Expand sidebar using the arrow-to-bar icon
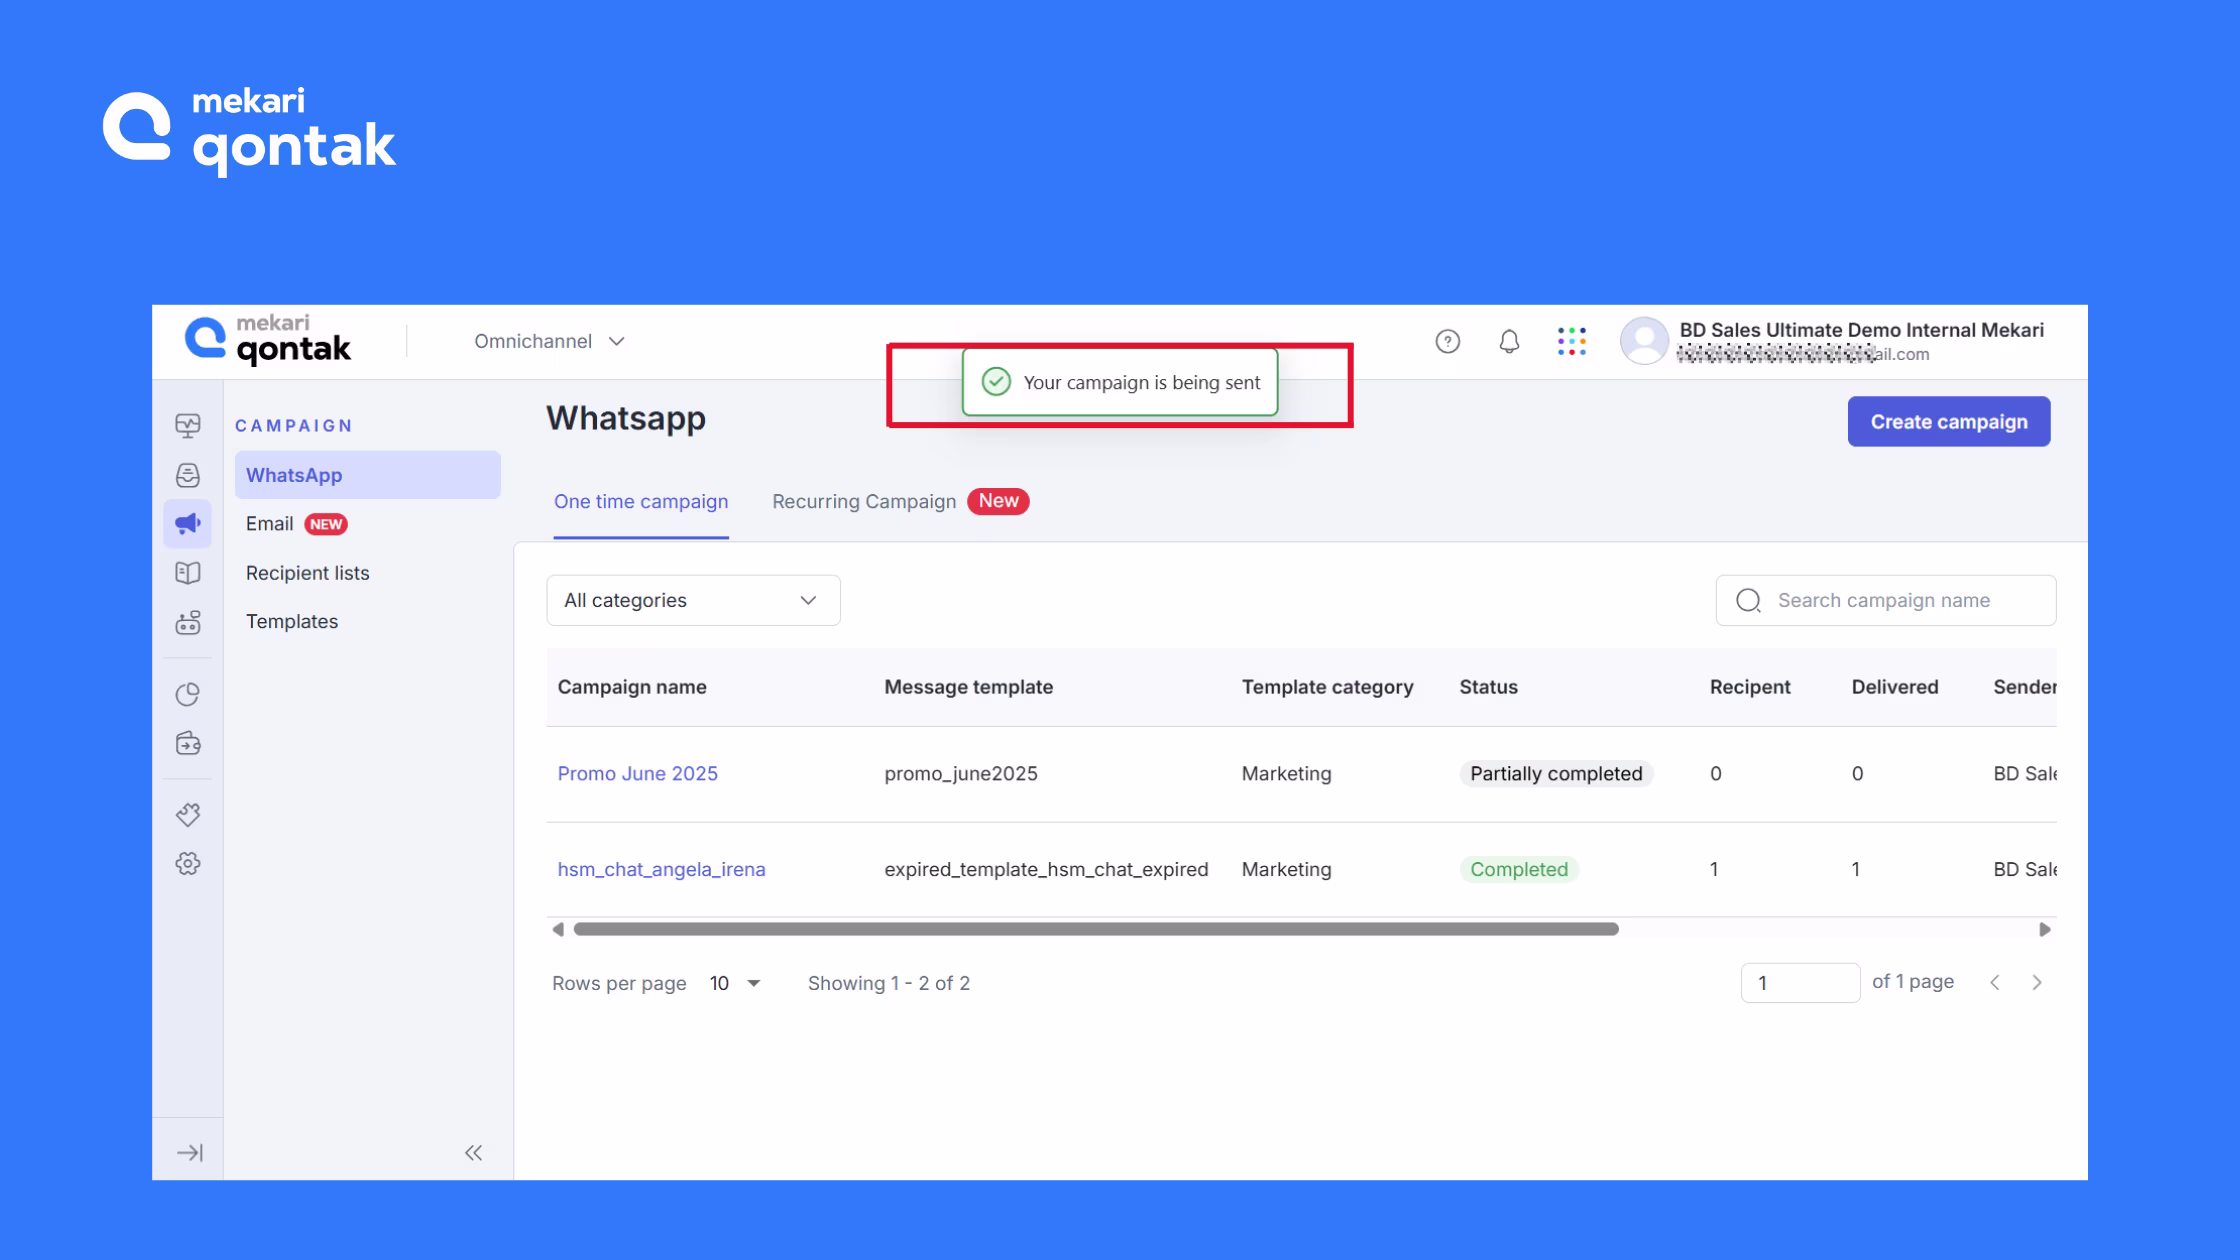 pyautogui.click(x=189, y=1153)
